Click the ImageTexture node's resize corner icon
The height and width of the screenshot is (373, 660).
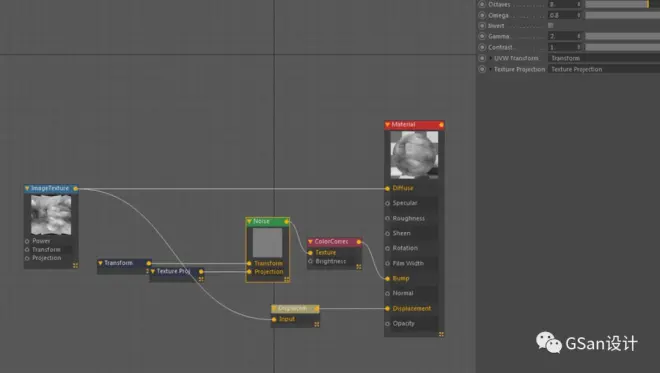75,265
